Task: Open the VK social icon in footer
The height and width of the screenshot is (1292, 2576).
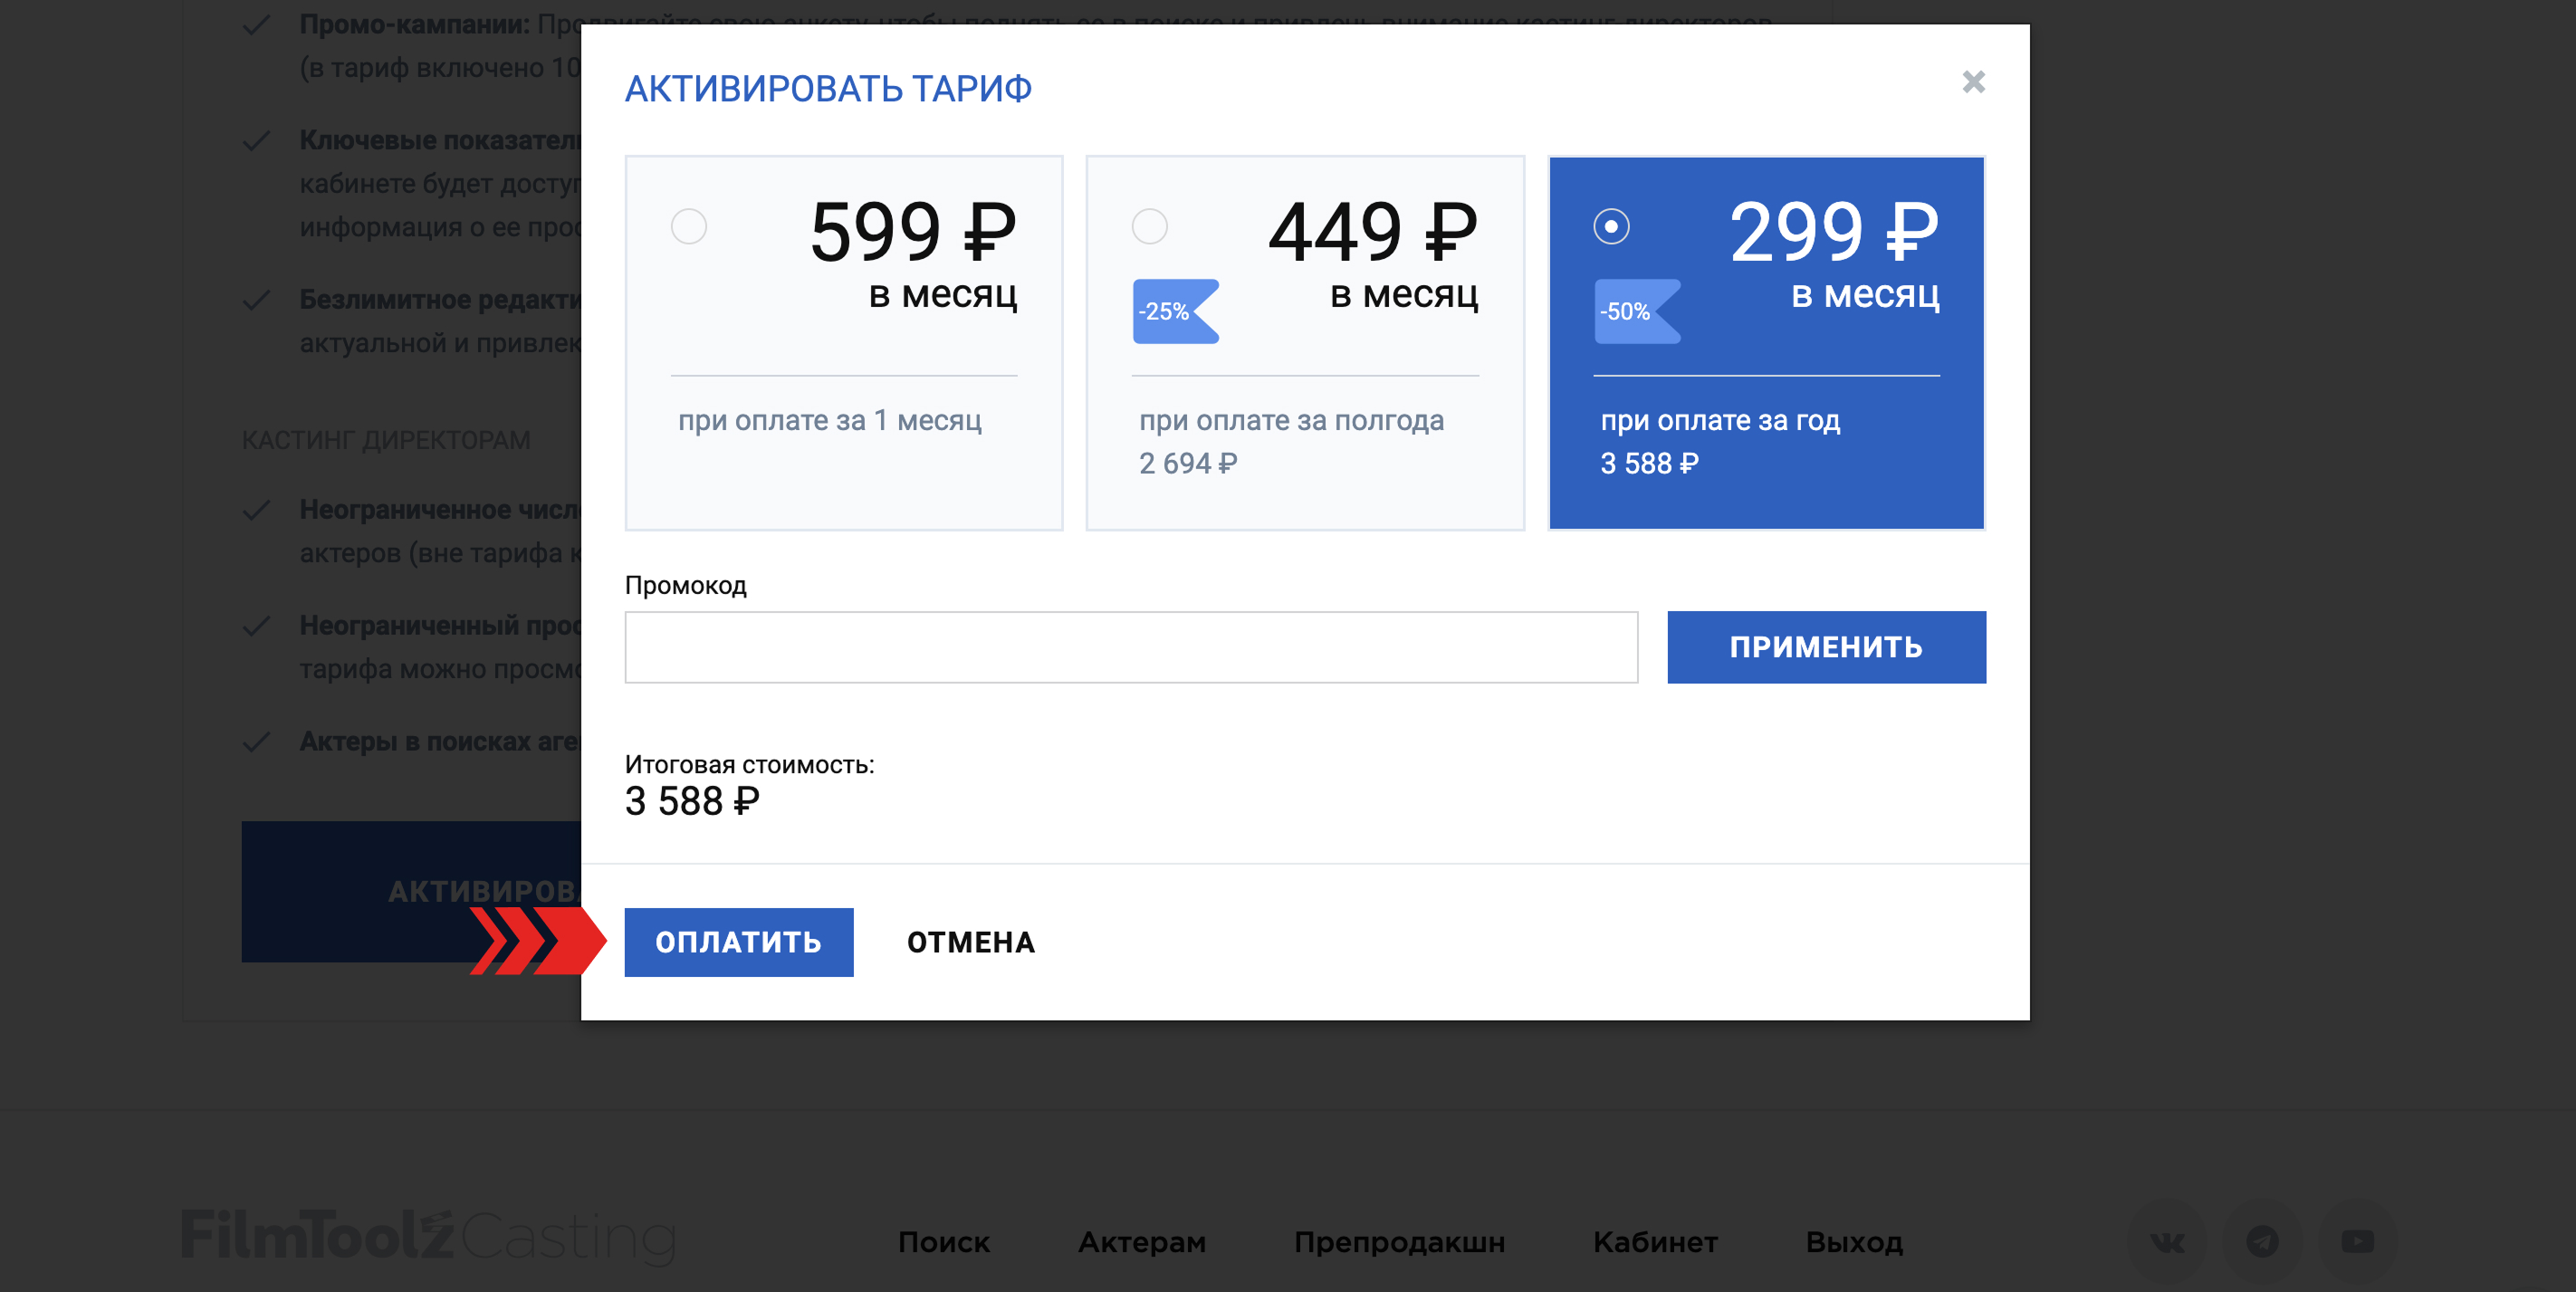Action: 2167,1241
